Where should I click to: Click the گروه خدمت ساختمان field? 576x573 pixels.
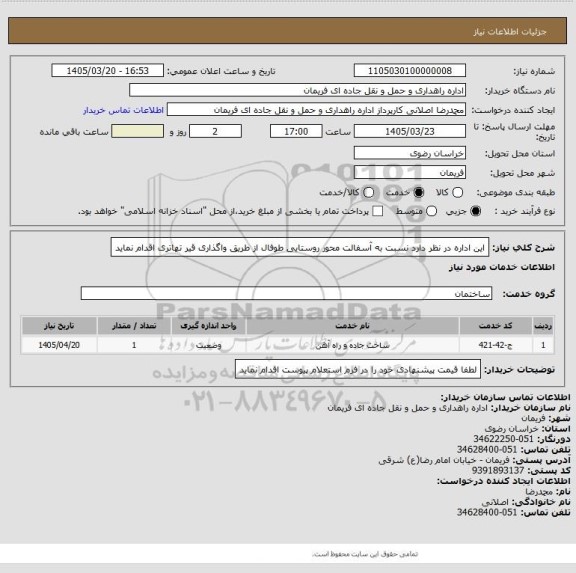tap(286, 293)
